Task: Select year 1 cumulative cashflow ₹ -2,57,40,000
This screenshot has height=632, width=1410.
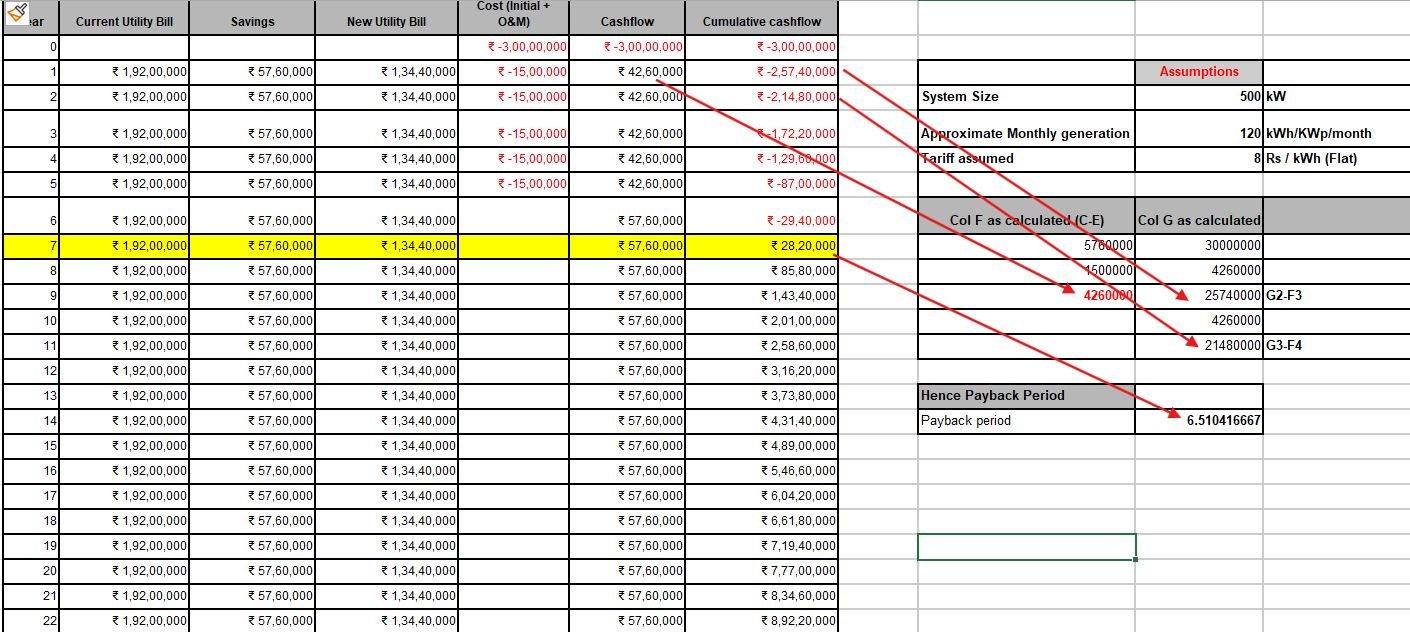Action: [x=761, y=72]
